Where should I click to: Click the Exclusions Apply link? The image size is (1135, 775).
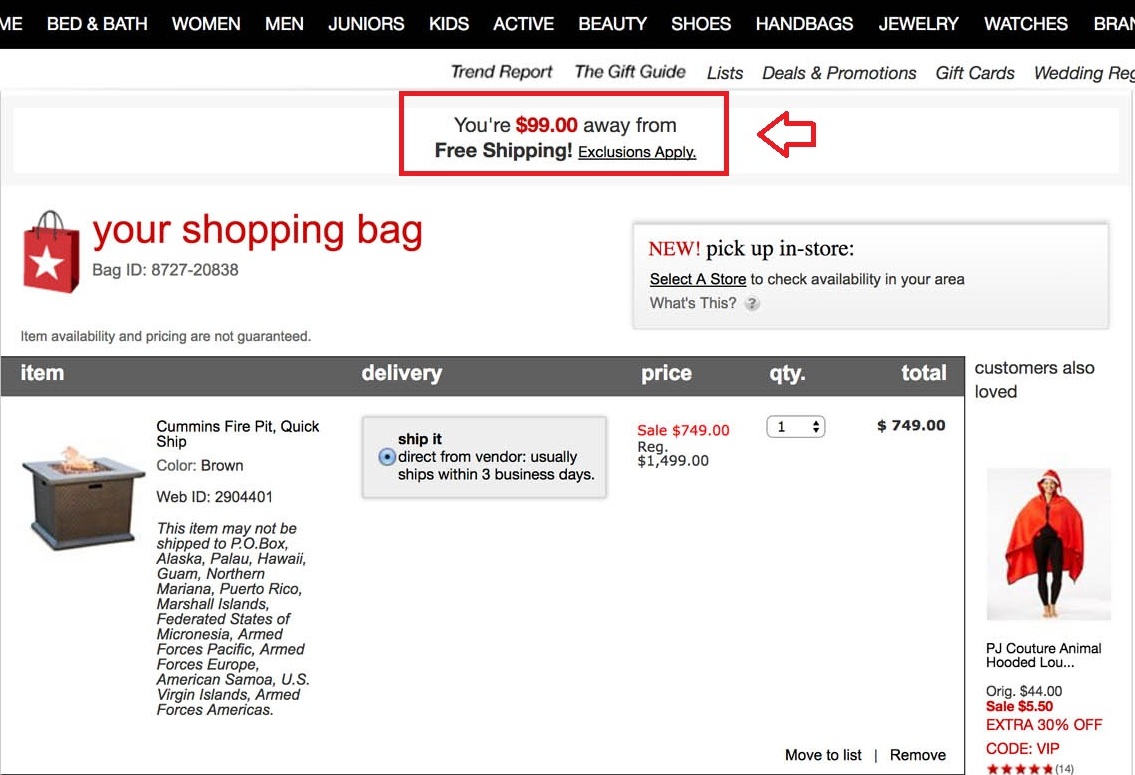click(637, 152)
